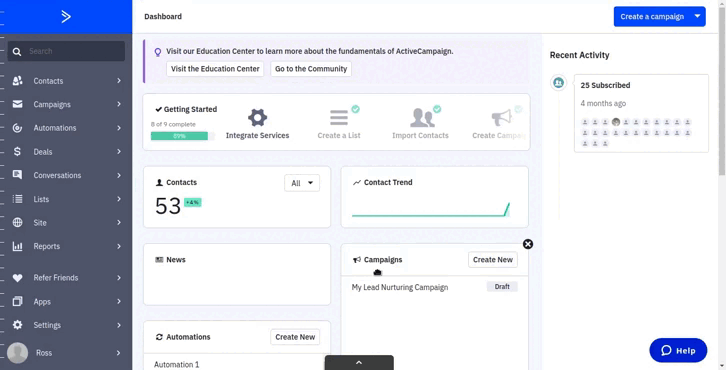Viewport: 726px width, 370px height.
Task: Expand the bottom panel up-arrow tab
Action: point(359,363)
